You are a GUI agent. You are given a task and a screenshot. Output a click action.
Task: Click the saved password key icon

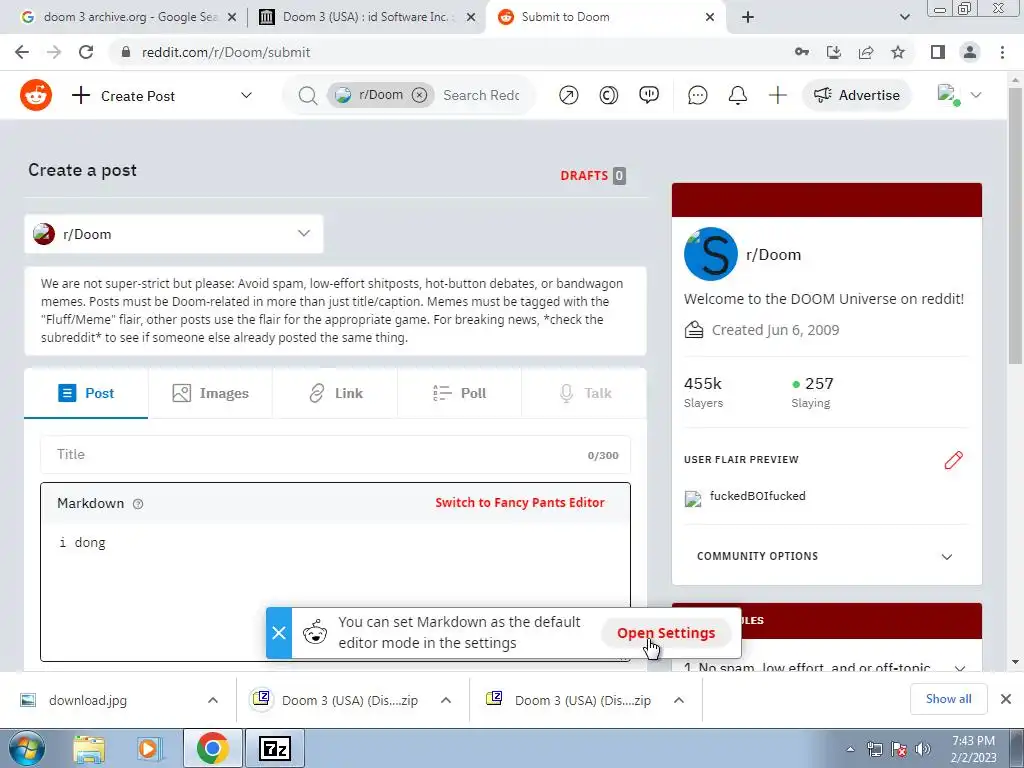[801, 52]
